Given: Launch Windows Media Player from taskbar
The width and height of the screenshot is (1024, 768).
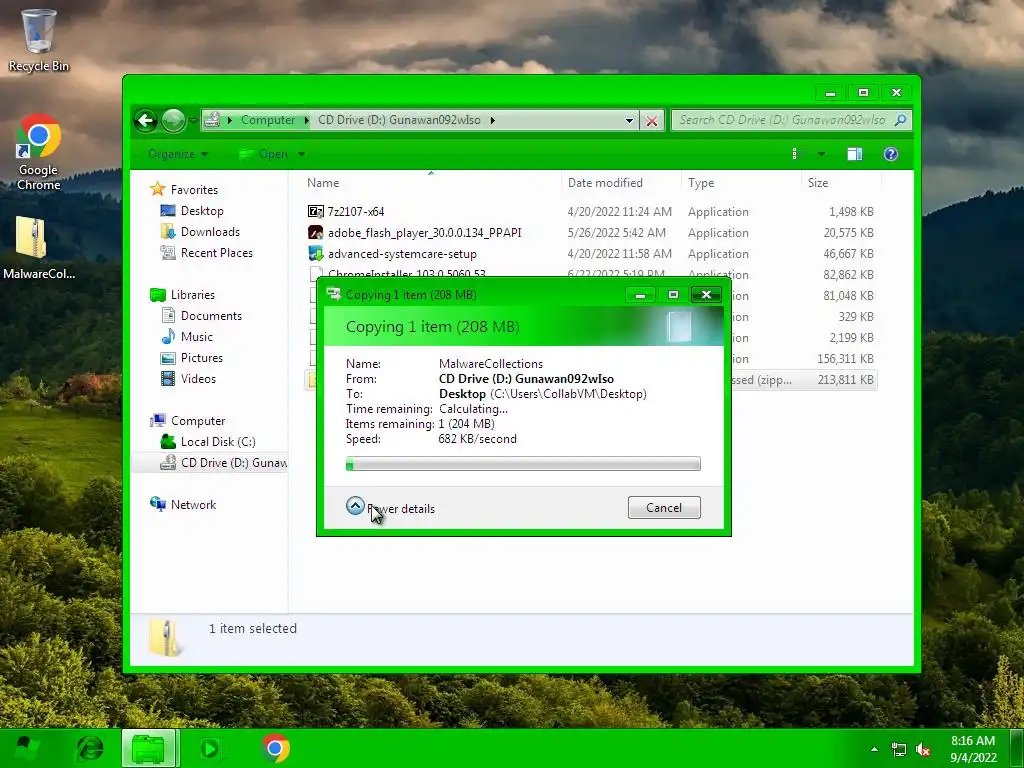Looking at the screenshot, I should click(210, 748).
